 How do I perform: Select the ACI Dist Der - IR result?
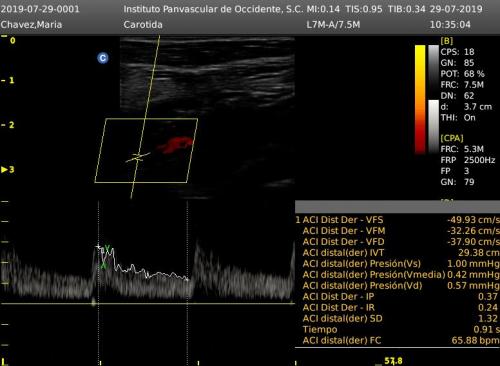click(397, 308)
